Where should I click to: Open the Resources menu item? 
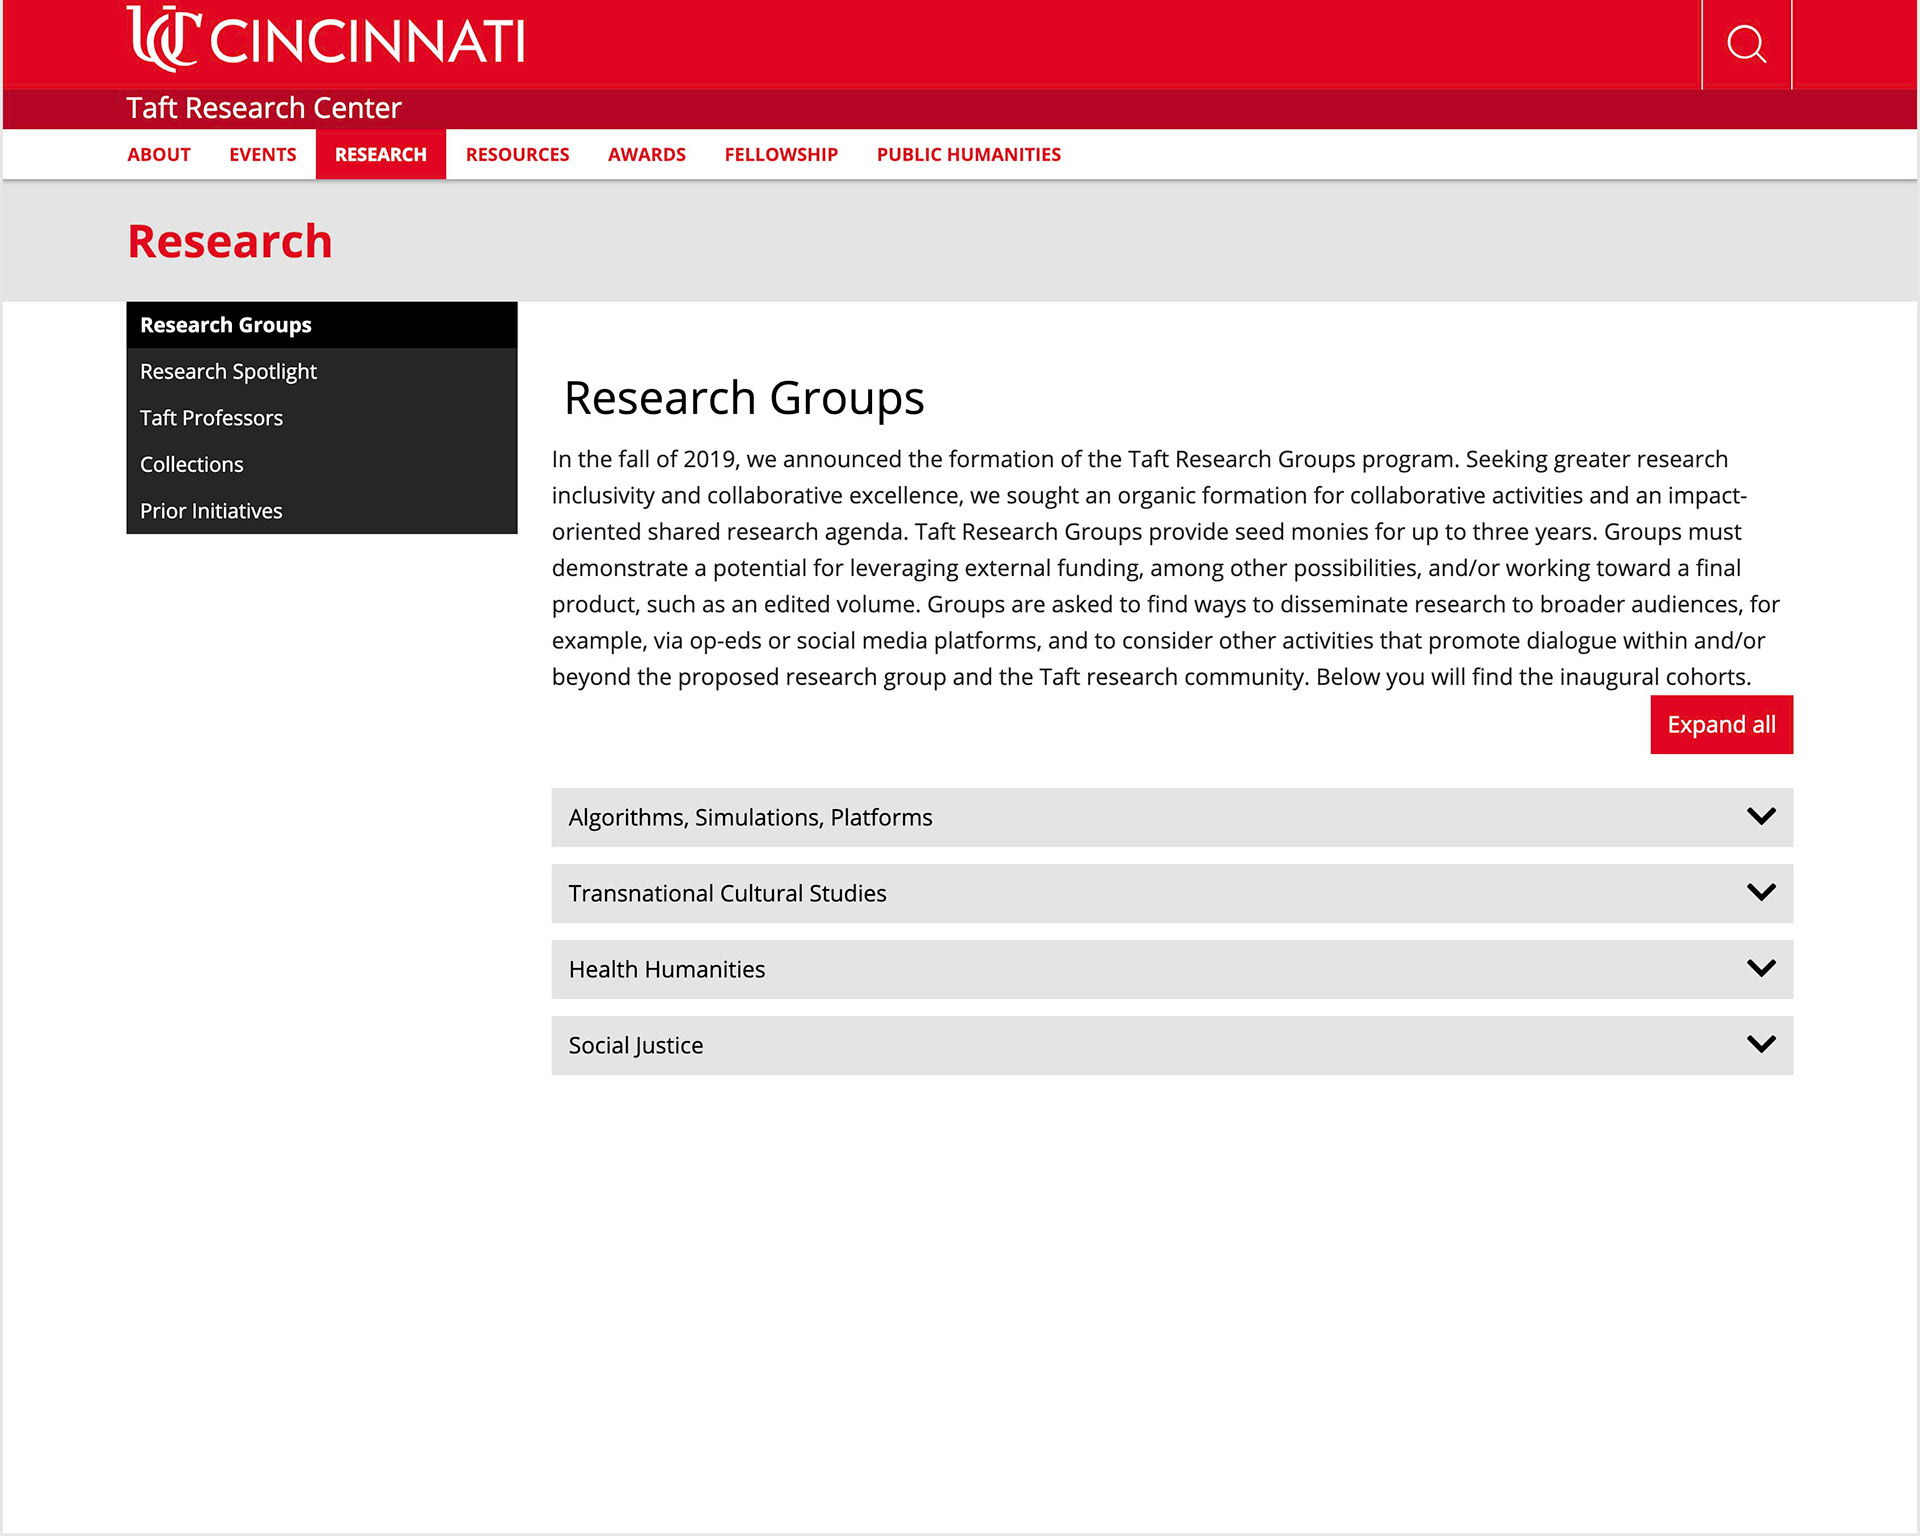point(517,155)
